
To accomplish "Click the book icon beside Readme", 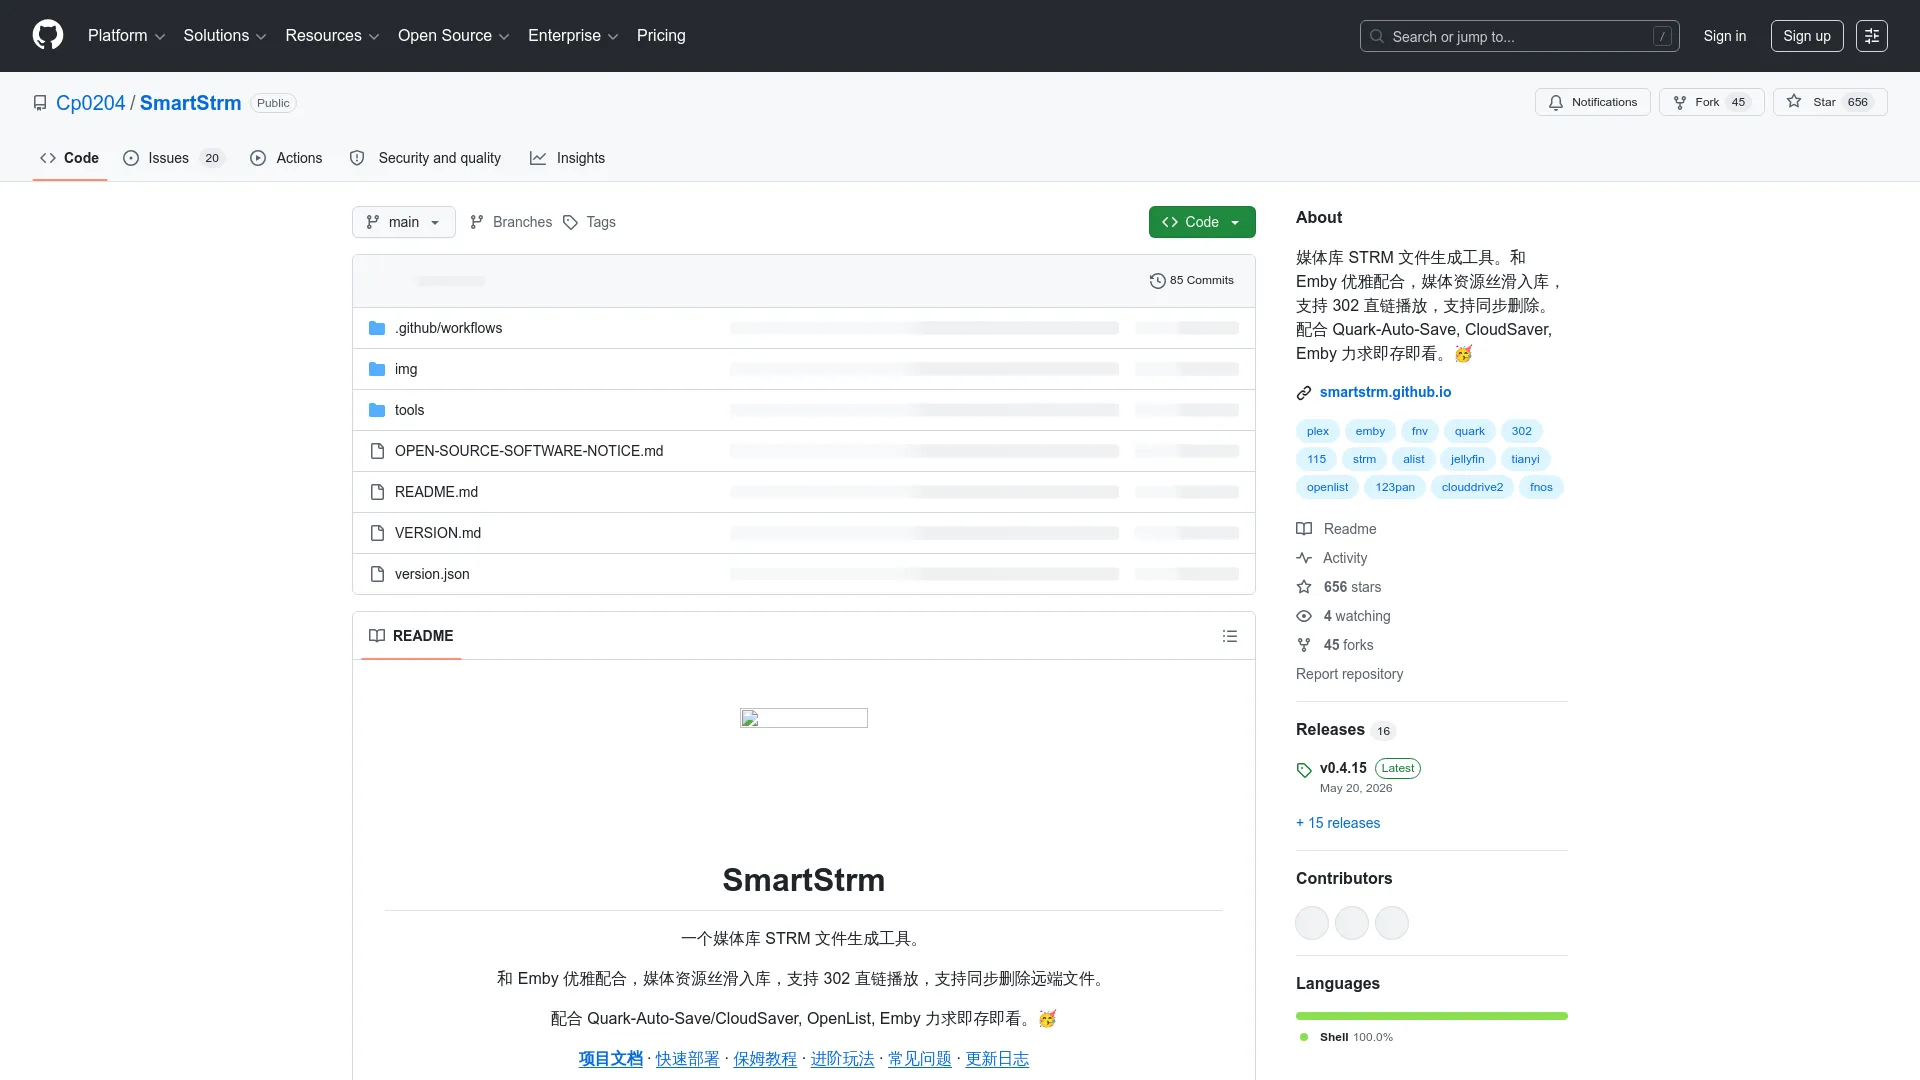I will click(1304, 529).
